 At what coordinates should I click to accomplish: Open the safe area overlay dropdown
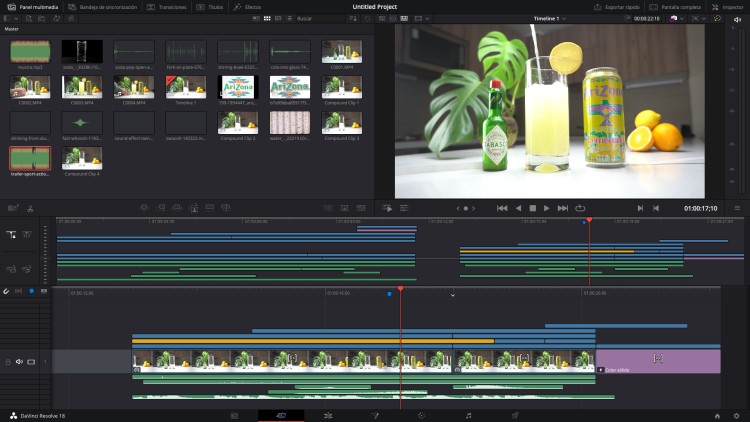tap(421, 18)
